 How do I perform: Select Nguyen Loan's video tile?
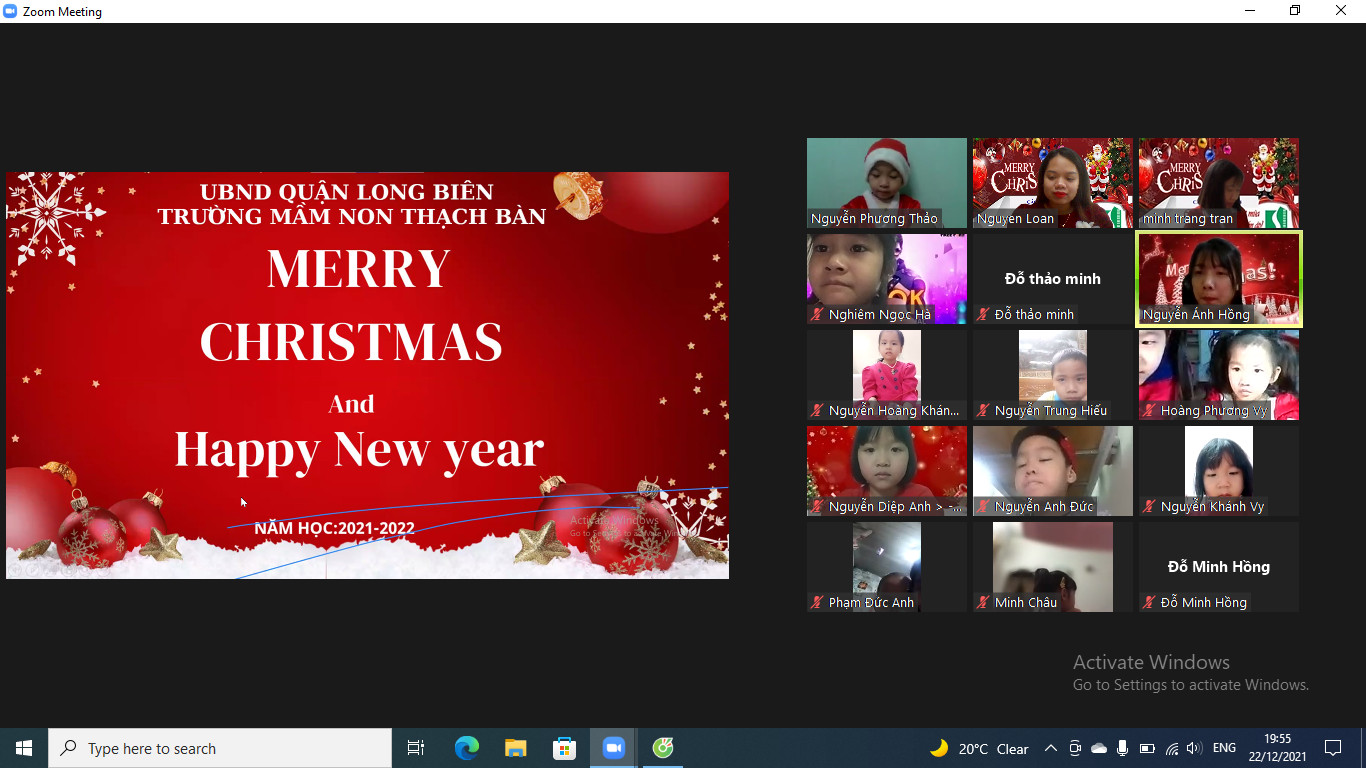click(x=1053, y=183)
